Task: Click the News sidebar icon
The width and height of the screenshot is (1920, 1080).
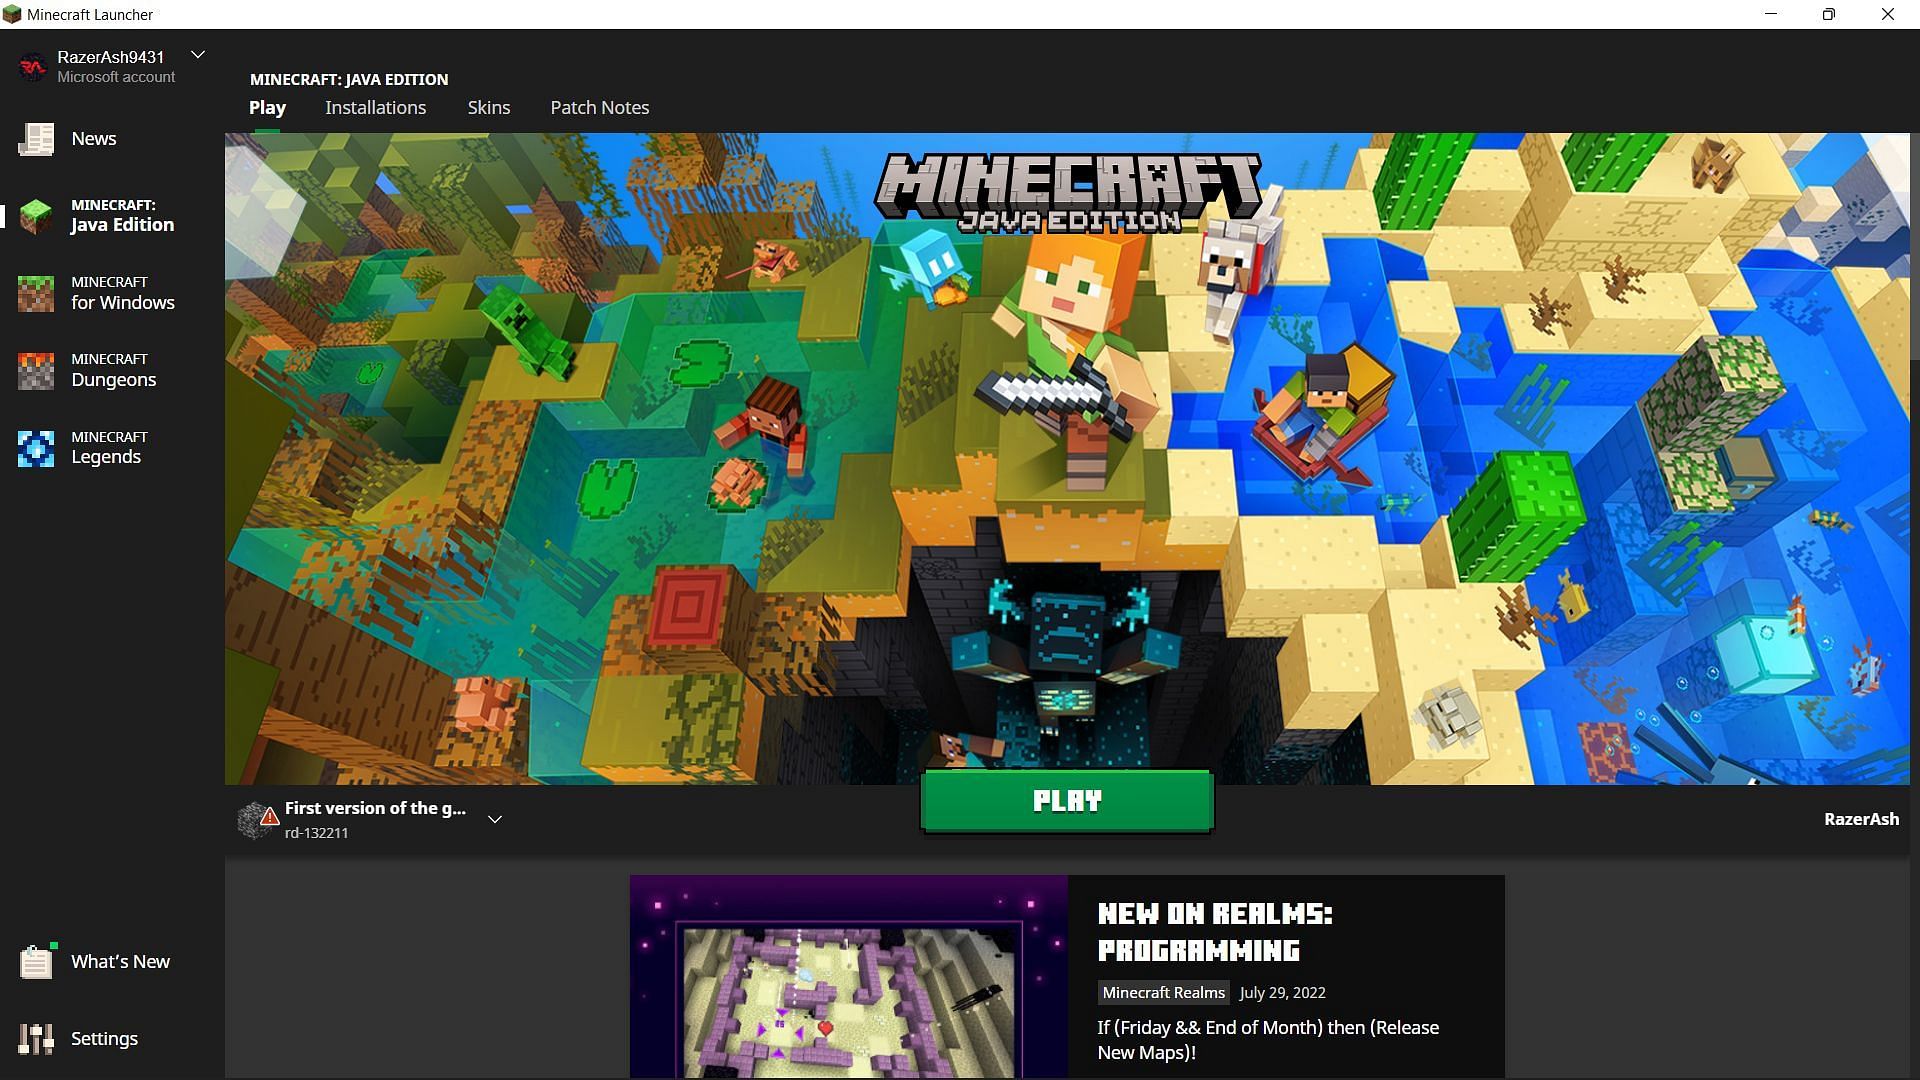Action: coord(36,138)
